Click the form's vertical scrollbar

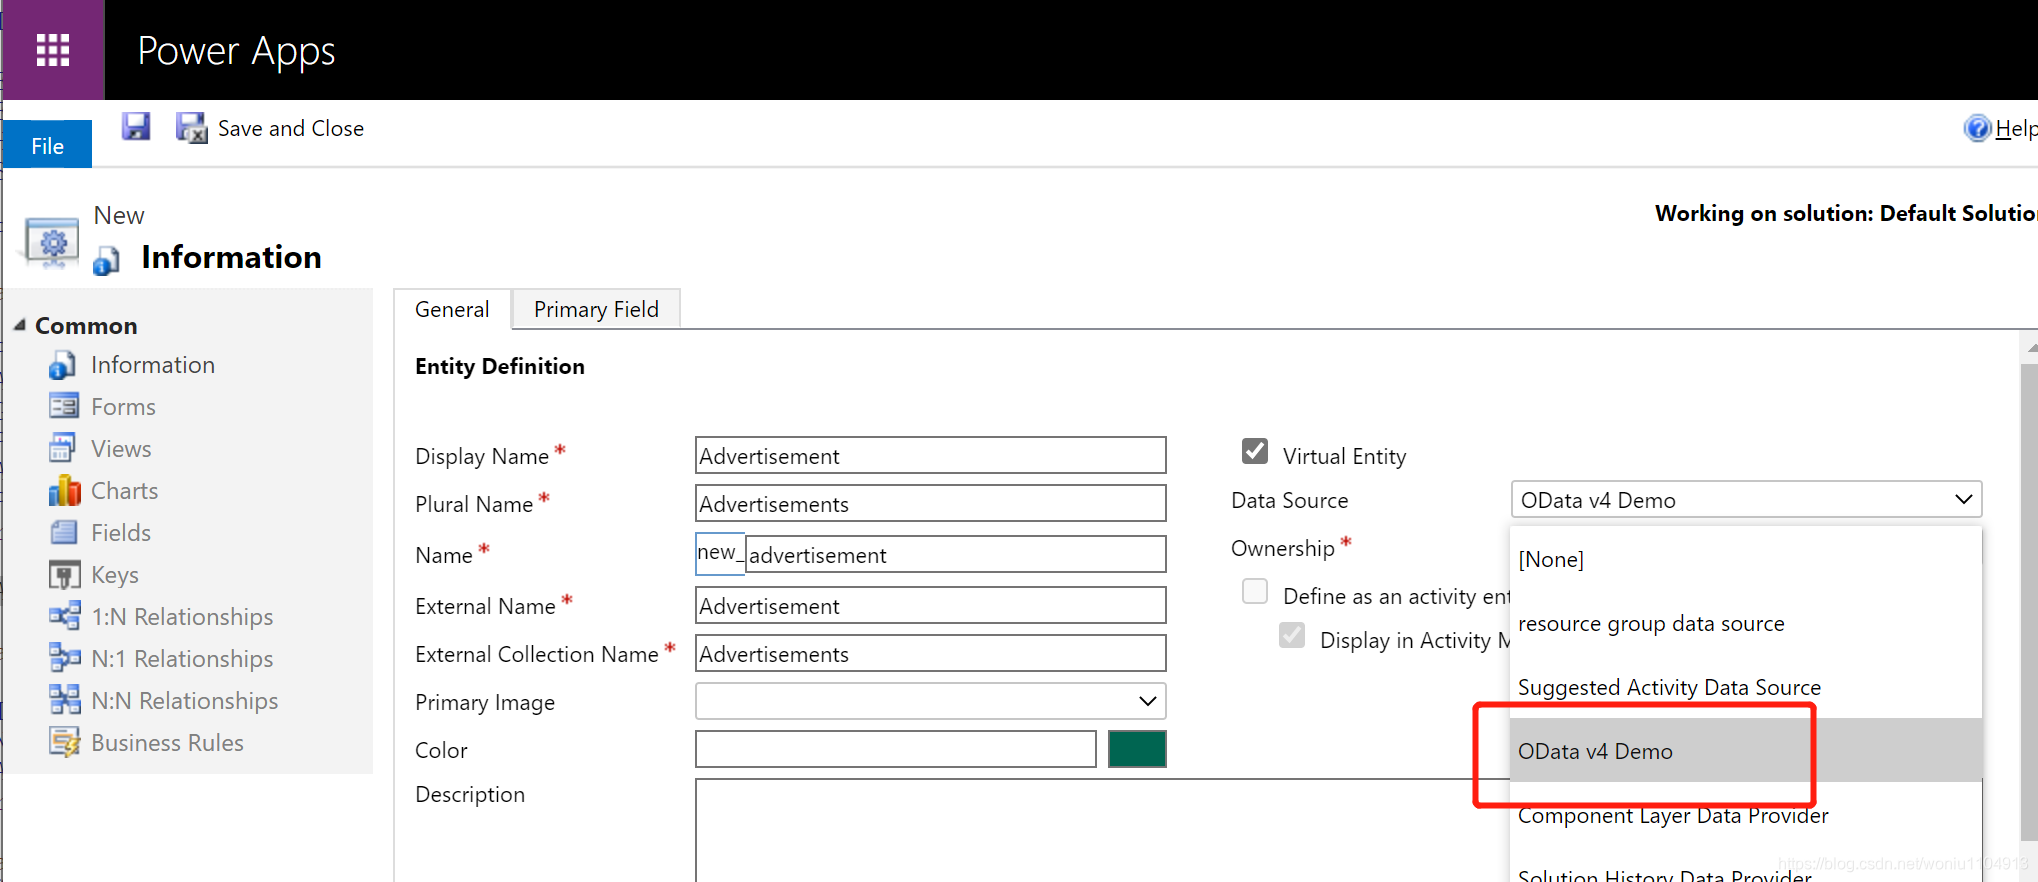click(x=2029, y=600)
